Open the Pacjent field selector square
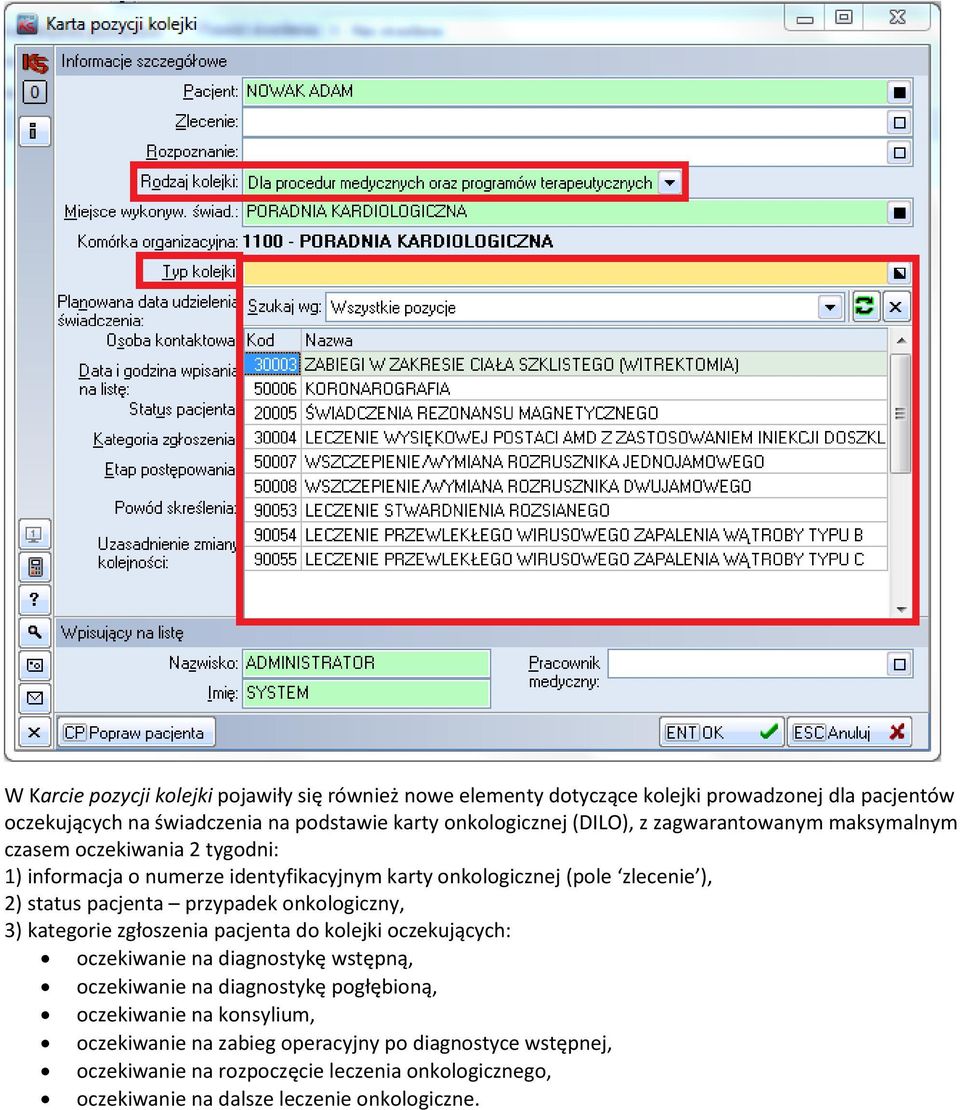The width and height of the screenshot is (960, 1110). 899,92
